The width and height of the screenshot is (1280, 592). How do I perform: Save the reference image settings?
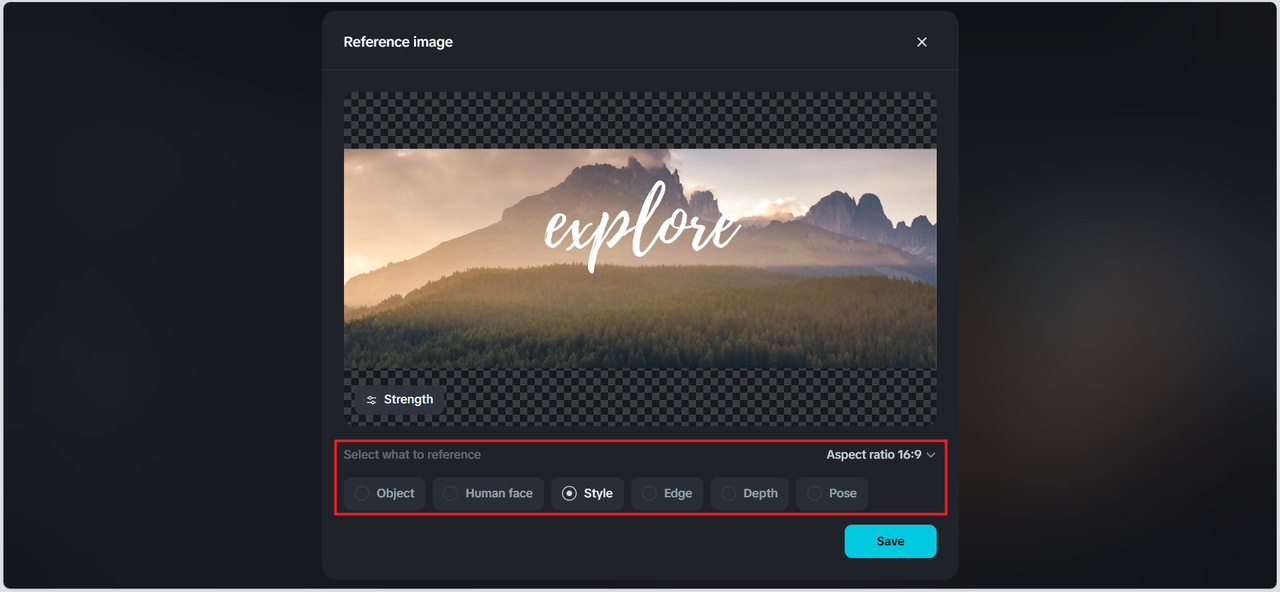[890, 541]
